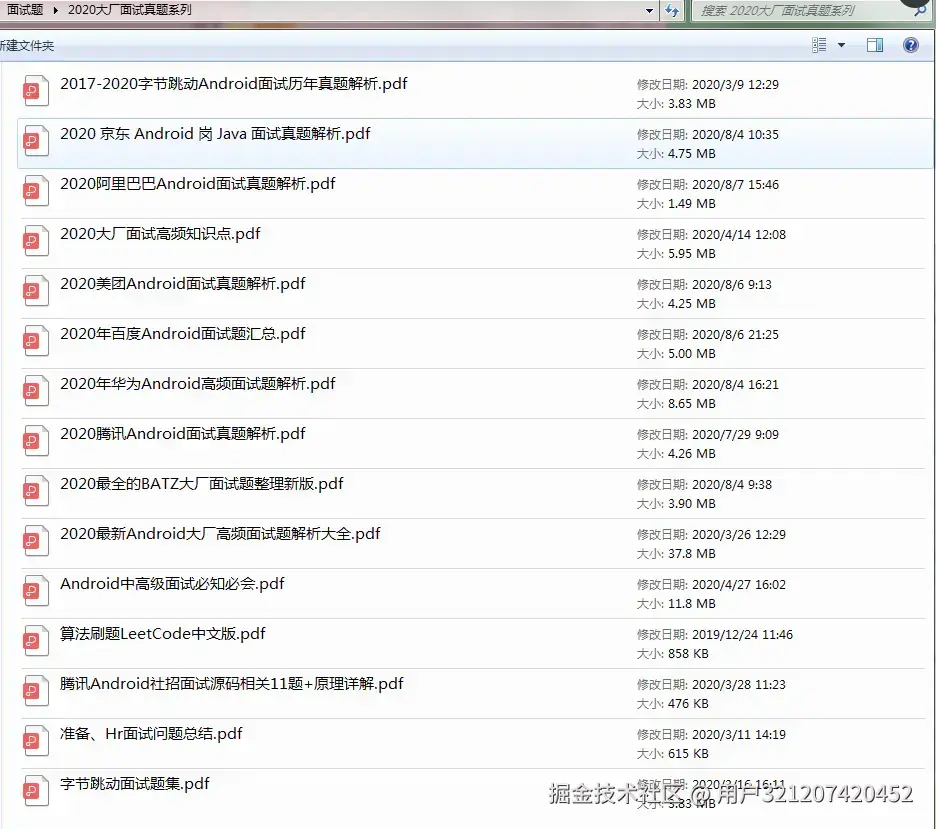Toggle the preview pane icon
The image size is (936, 829).
[875, 45]
